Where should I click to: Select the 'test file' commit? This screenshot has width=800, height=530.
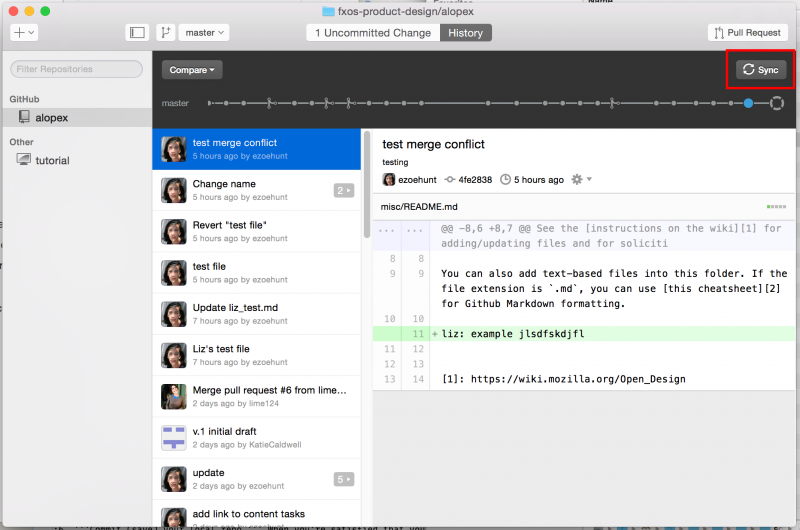click(x=257, y=273)
